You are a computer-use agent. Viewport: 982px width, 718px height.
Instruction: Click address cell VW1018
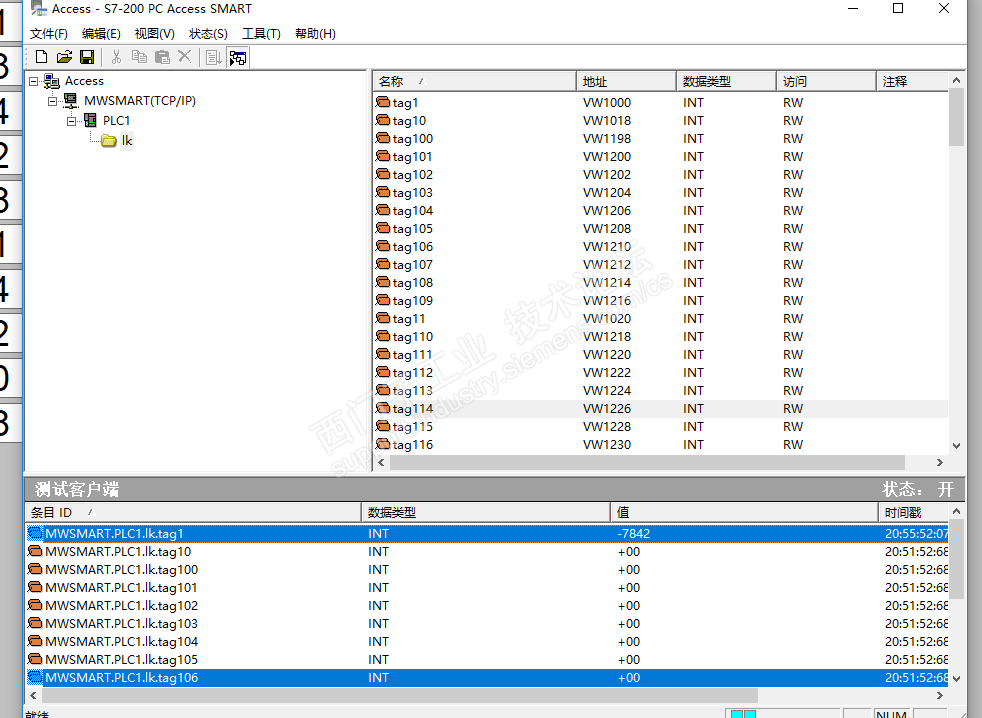point(607,120)
